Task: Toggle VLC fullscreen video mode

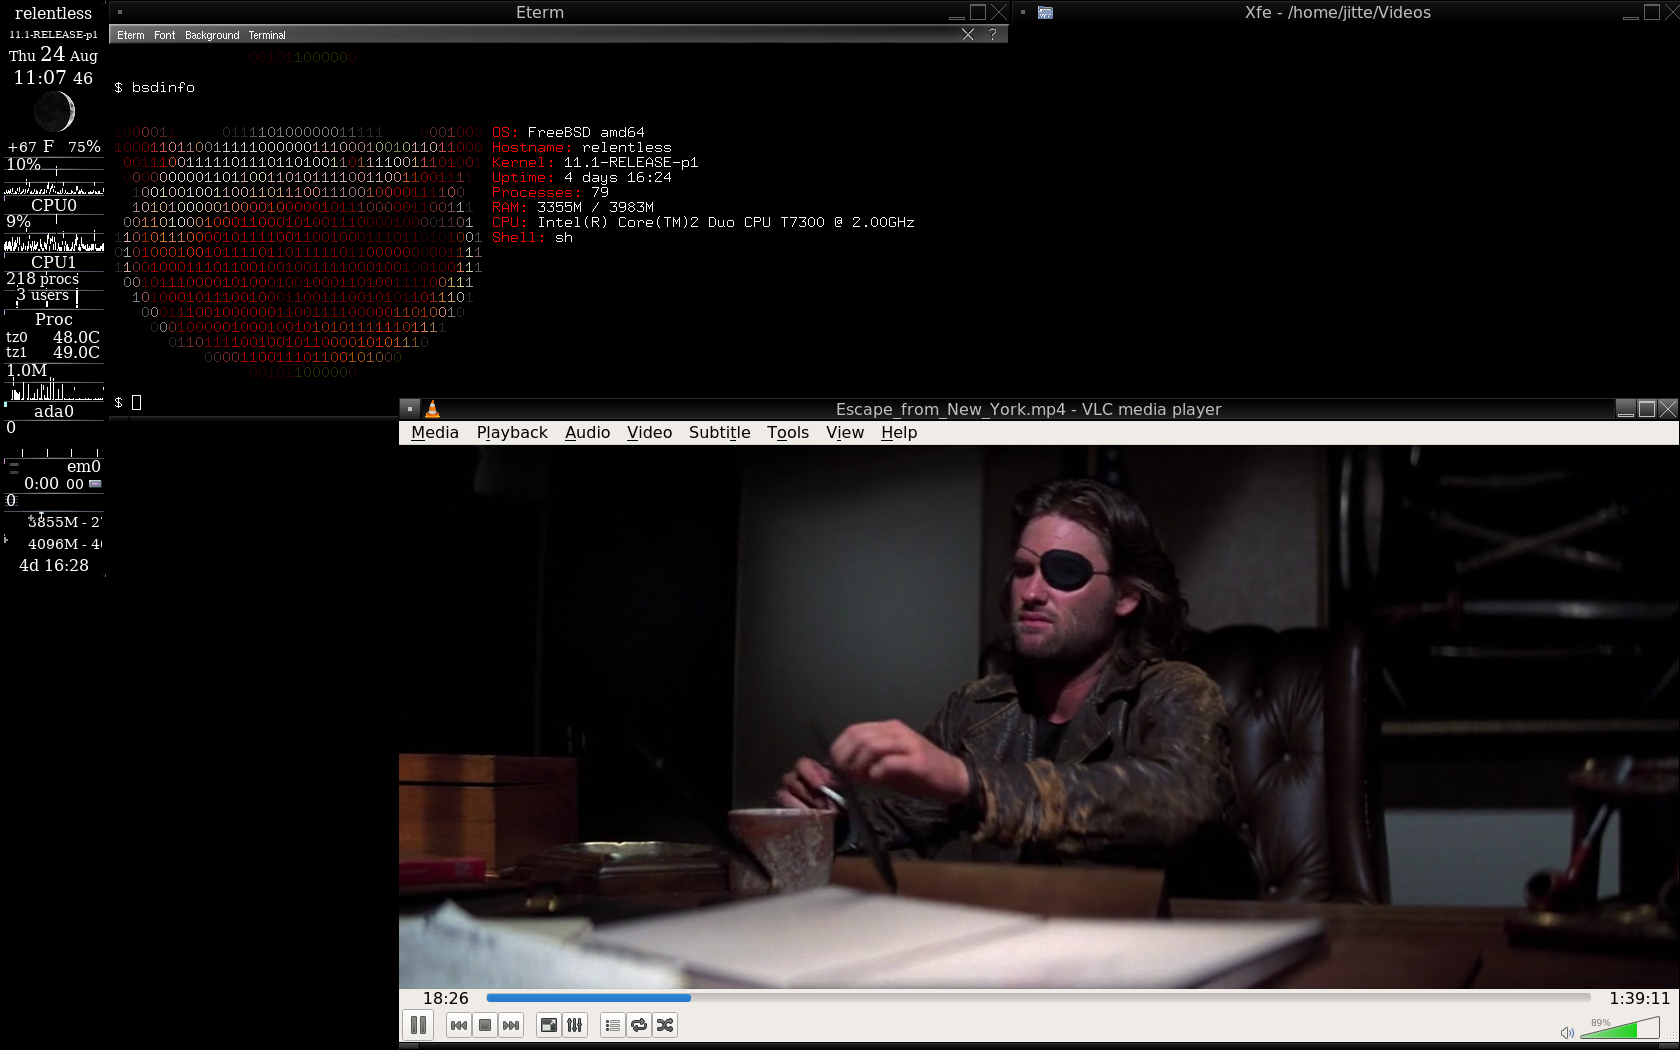Action: 548,1025
